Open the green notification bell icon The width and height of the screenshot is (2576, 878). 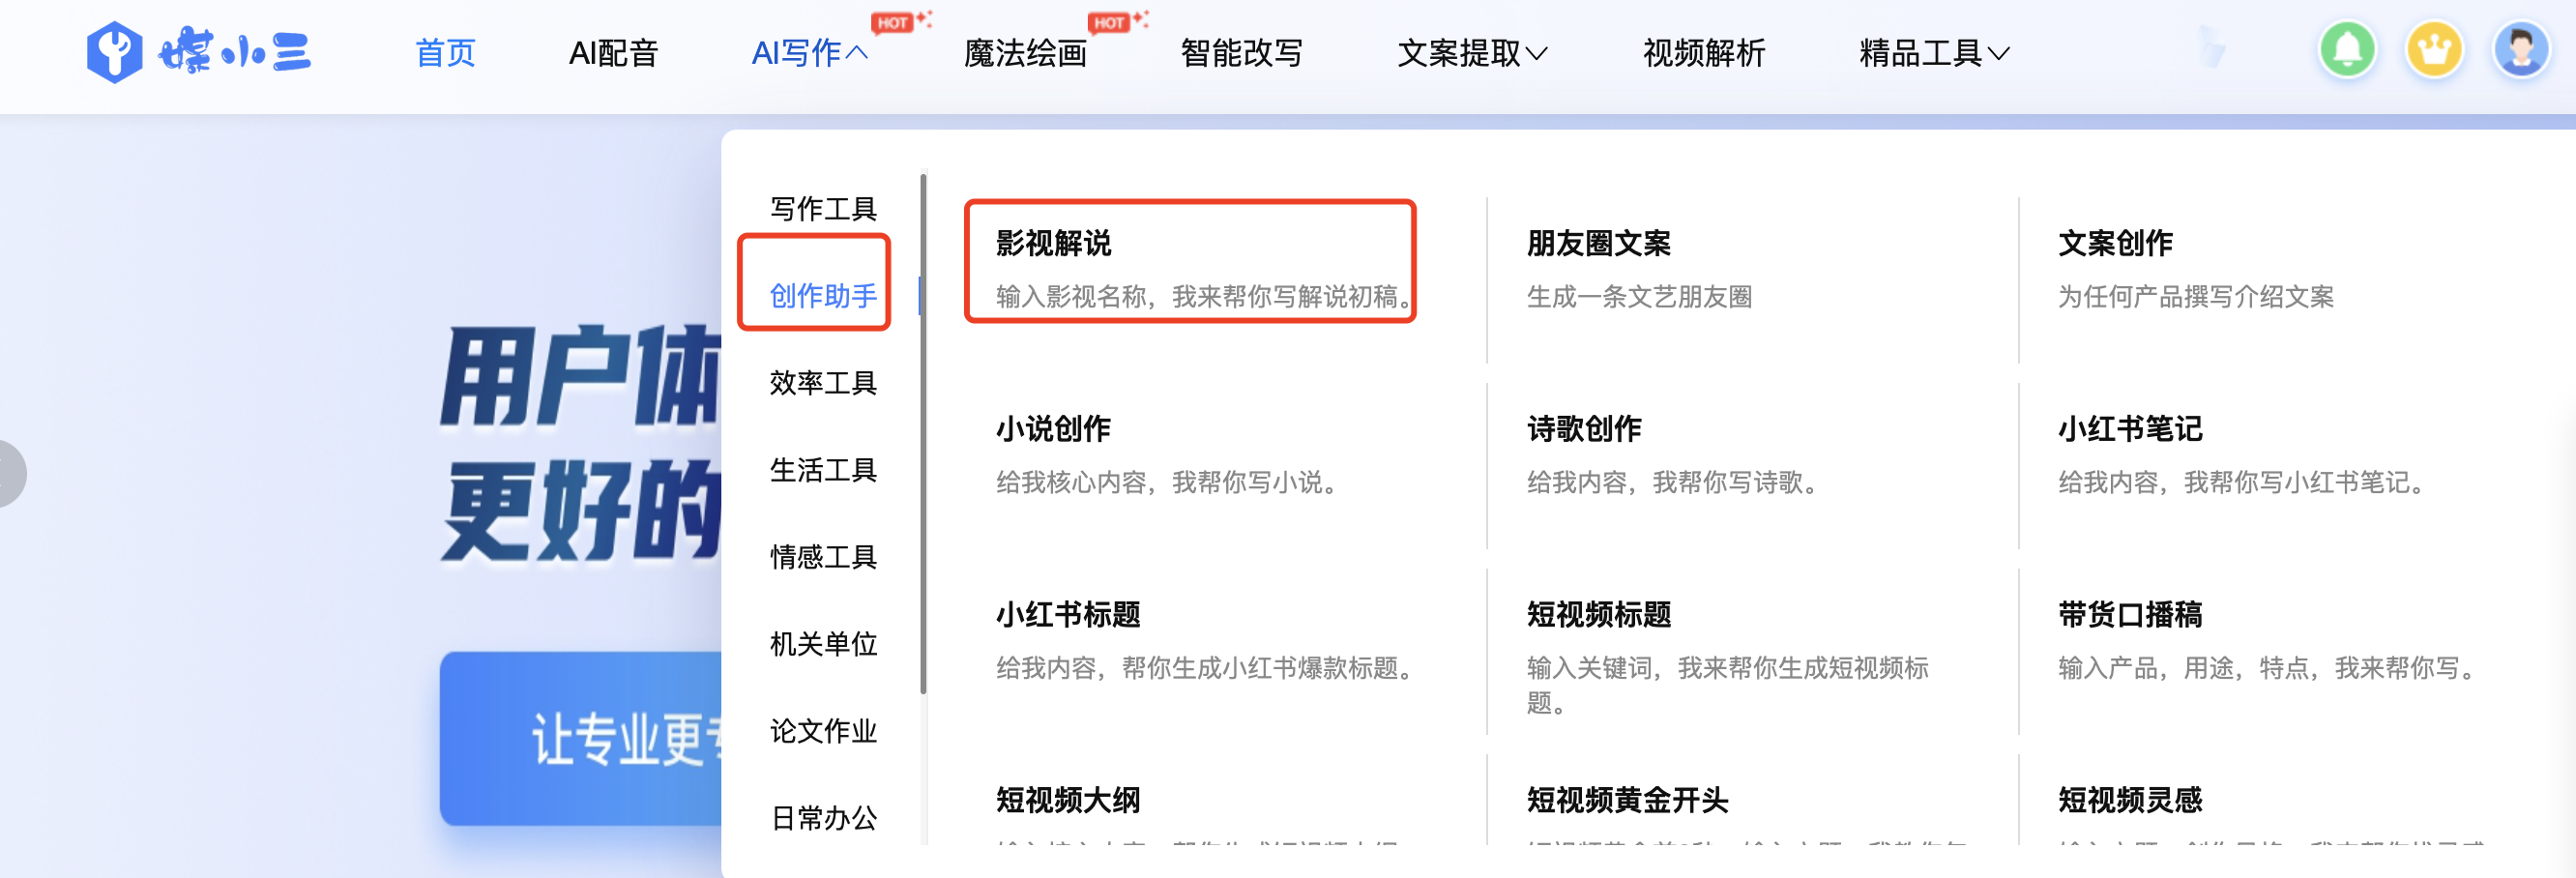[x=2346, y=50]
